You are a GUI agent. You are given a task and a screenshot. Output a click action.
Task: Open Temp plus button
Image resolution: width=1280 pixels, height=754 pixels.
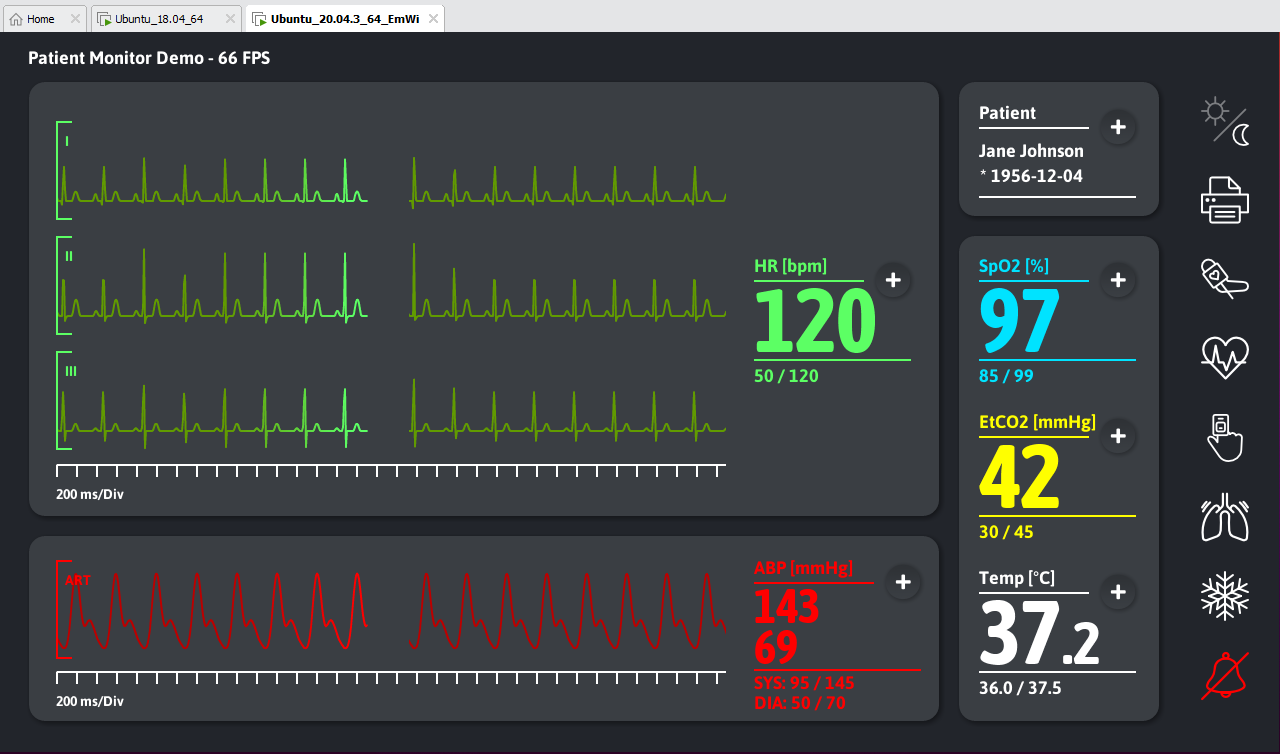(1118, 593)
